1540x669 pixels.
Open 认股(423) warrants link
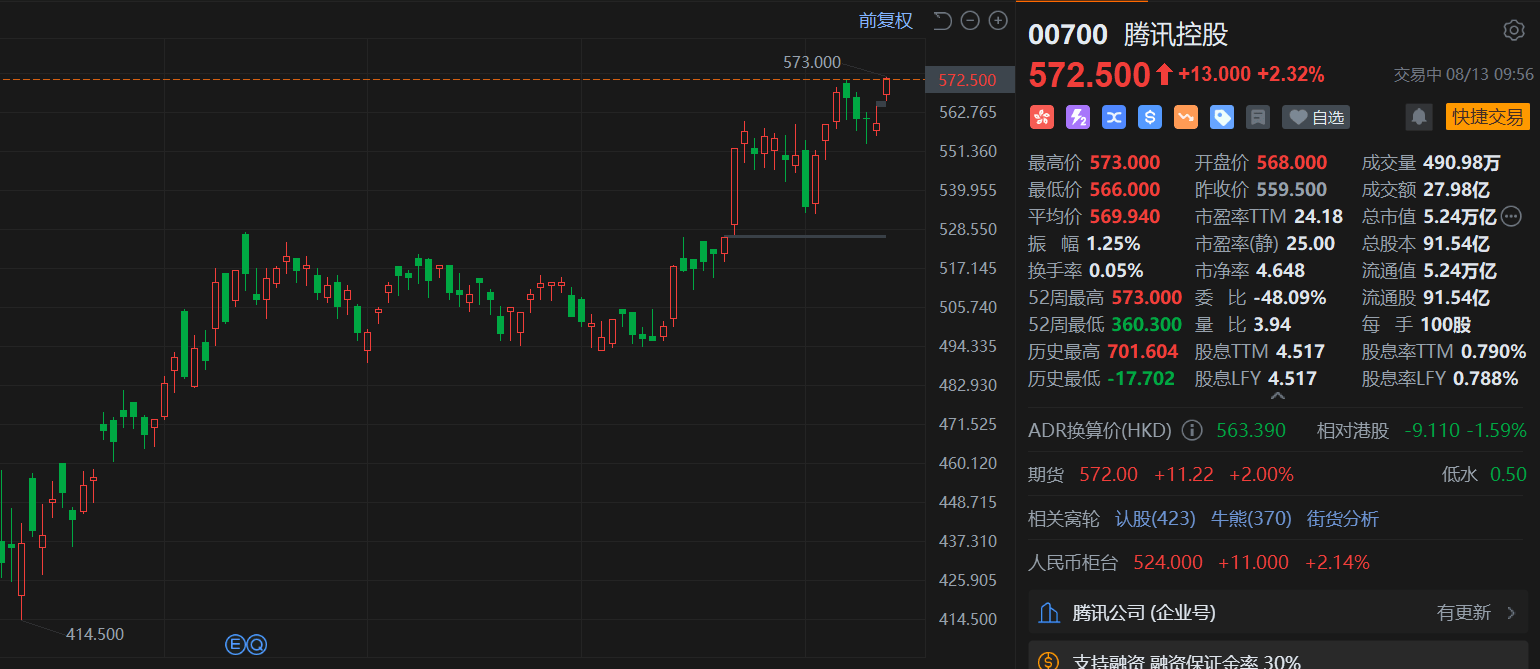click(1155, 519)
